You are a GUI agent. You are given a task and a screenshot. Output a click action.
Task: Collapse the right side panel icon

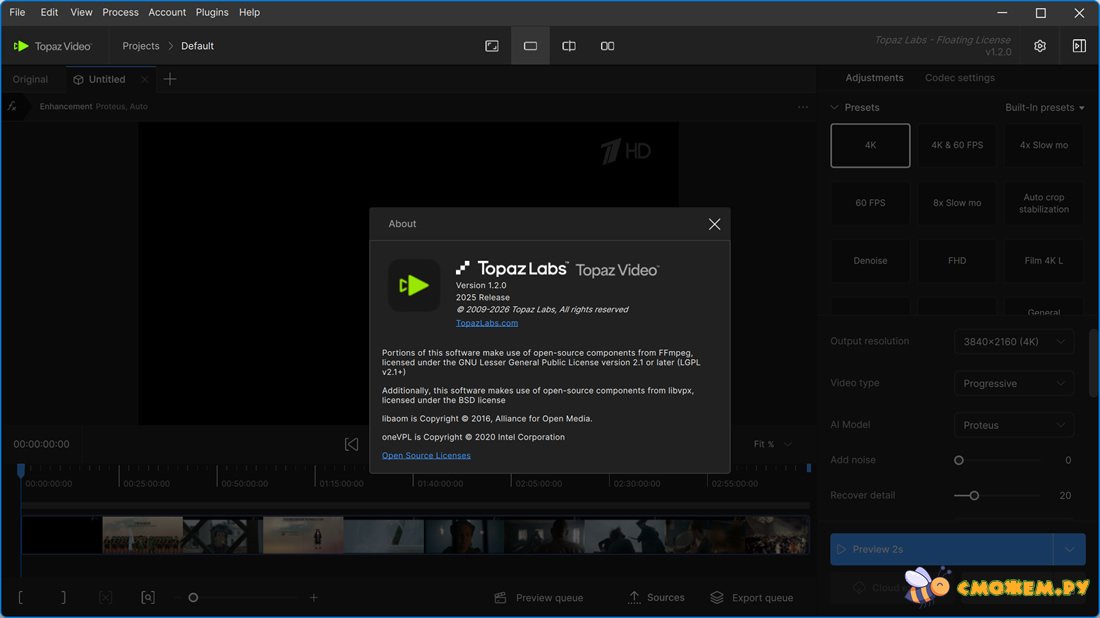coord(1079,46)
